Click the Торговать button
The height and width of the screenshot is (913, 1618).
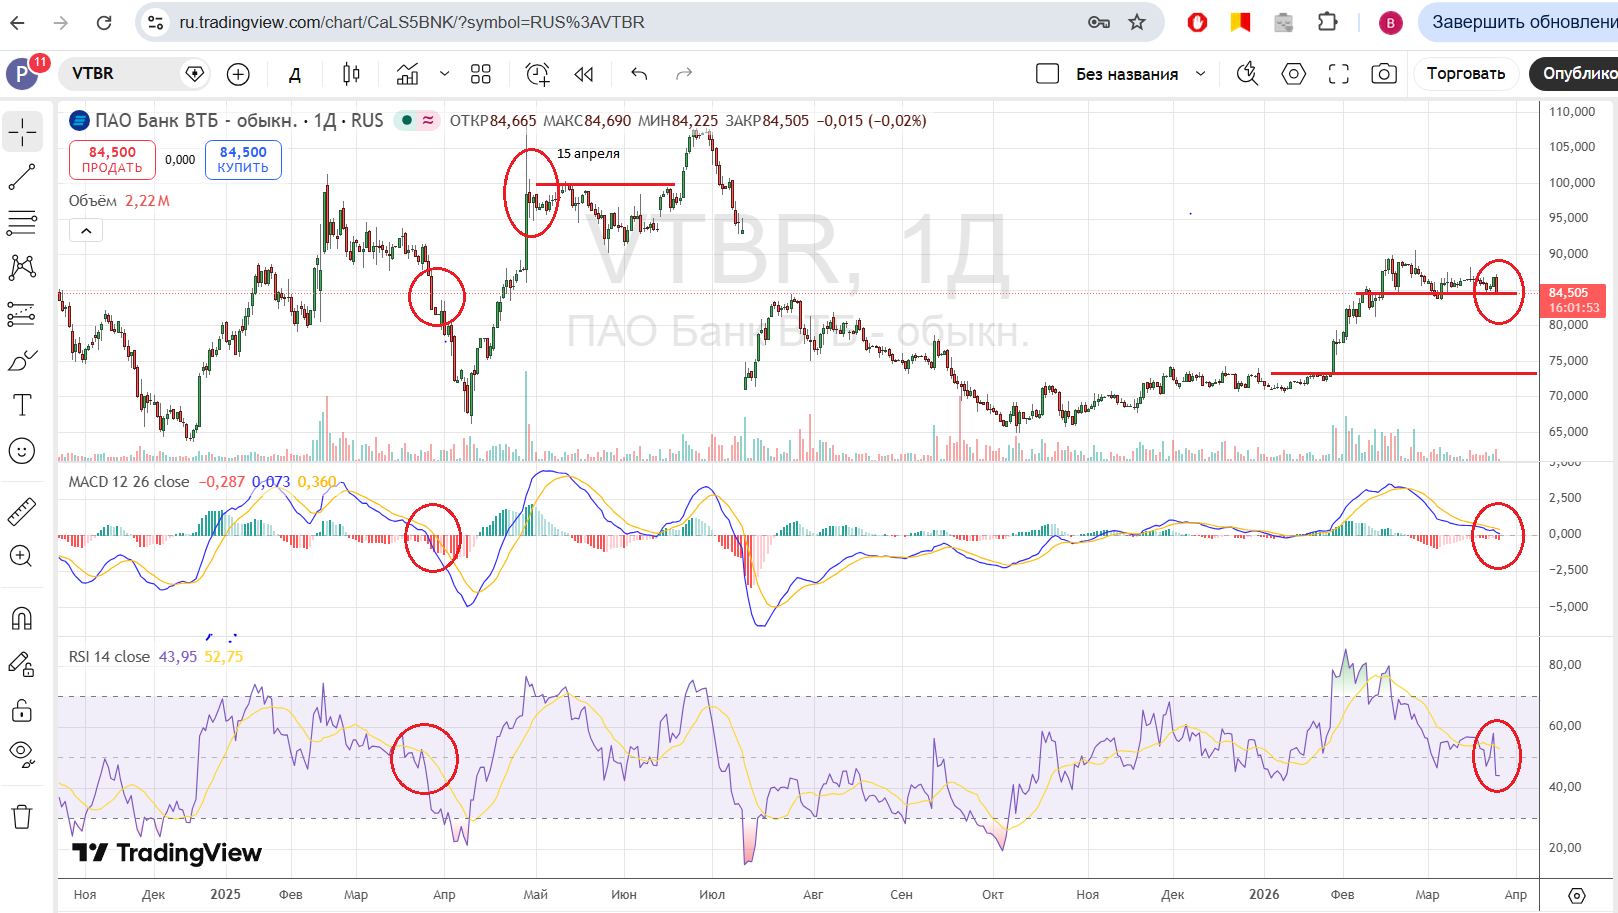point(1466,74)
